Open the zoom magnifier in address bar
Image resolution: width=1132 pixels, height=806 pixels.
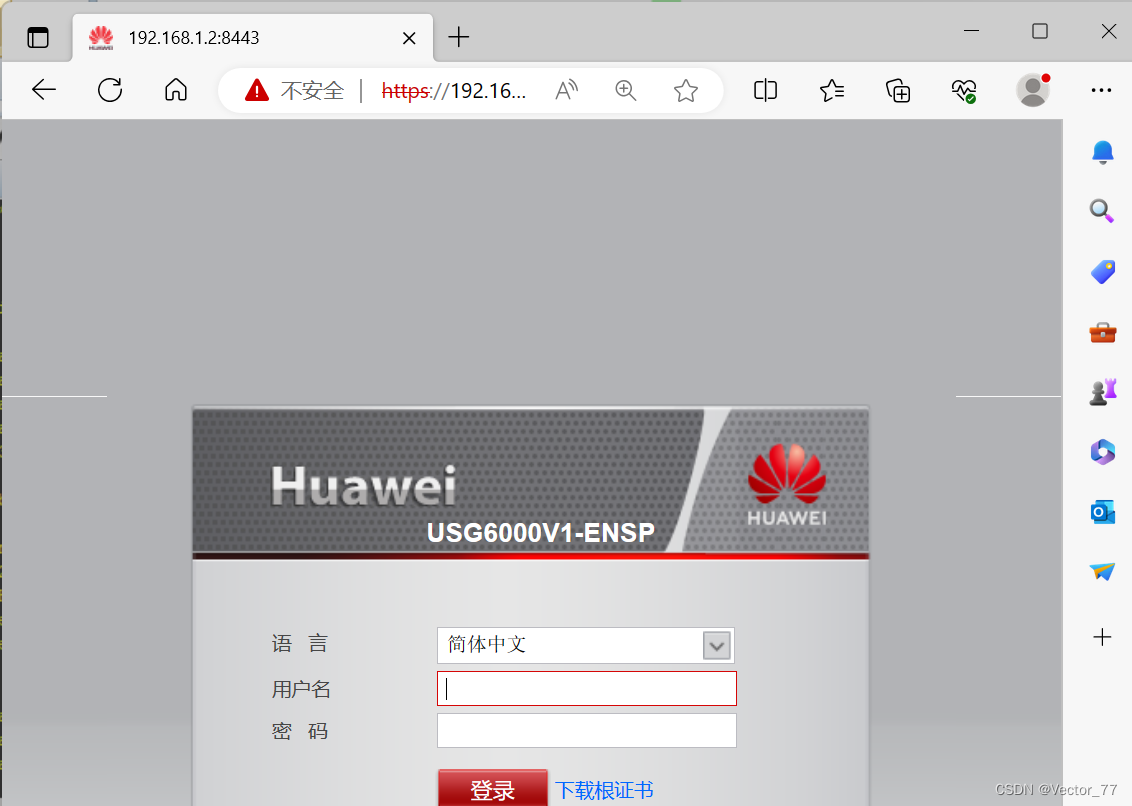pyautogui.click(x=625, y=90)
